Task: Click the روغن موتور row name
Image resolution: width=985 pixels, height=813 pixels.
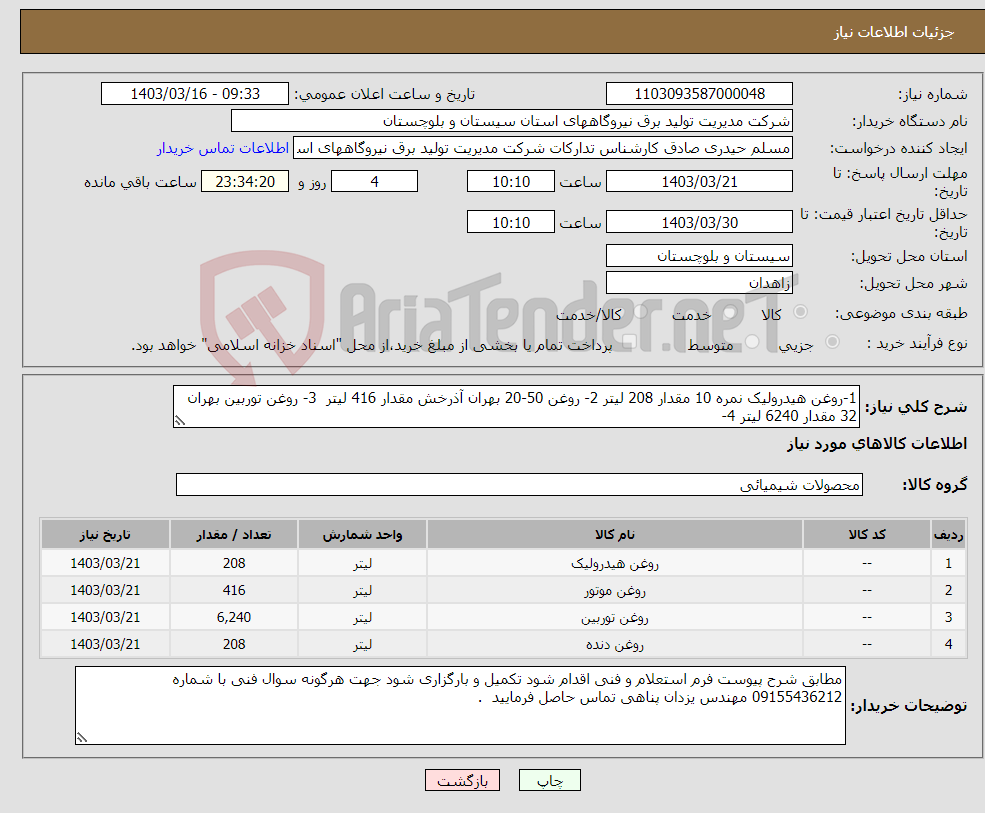Action: coord(615,591)
